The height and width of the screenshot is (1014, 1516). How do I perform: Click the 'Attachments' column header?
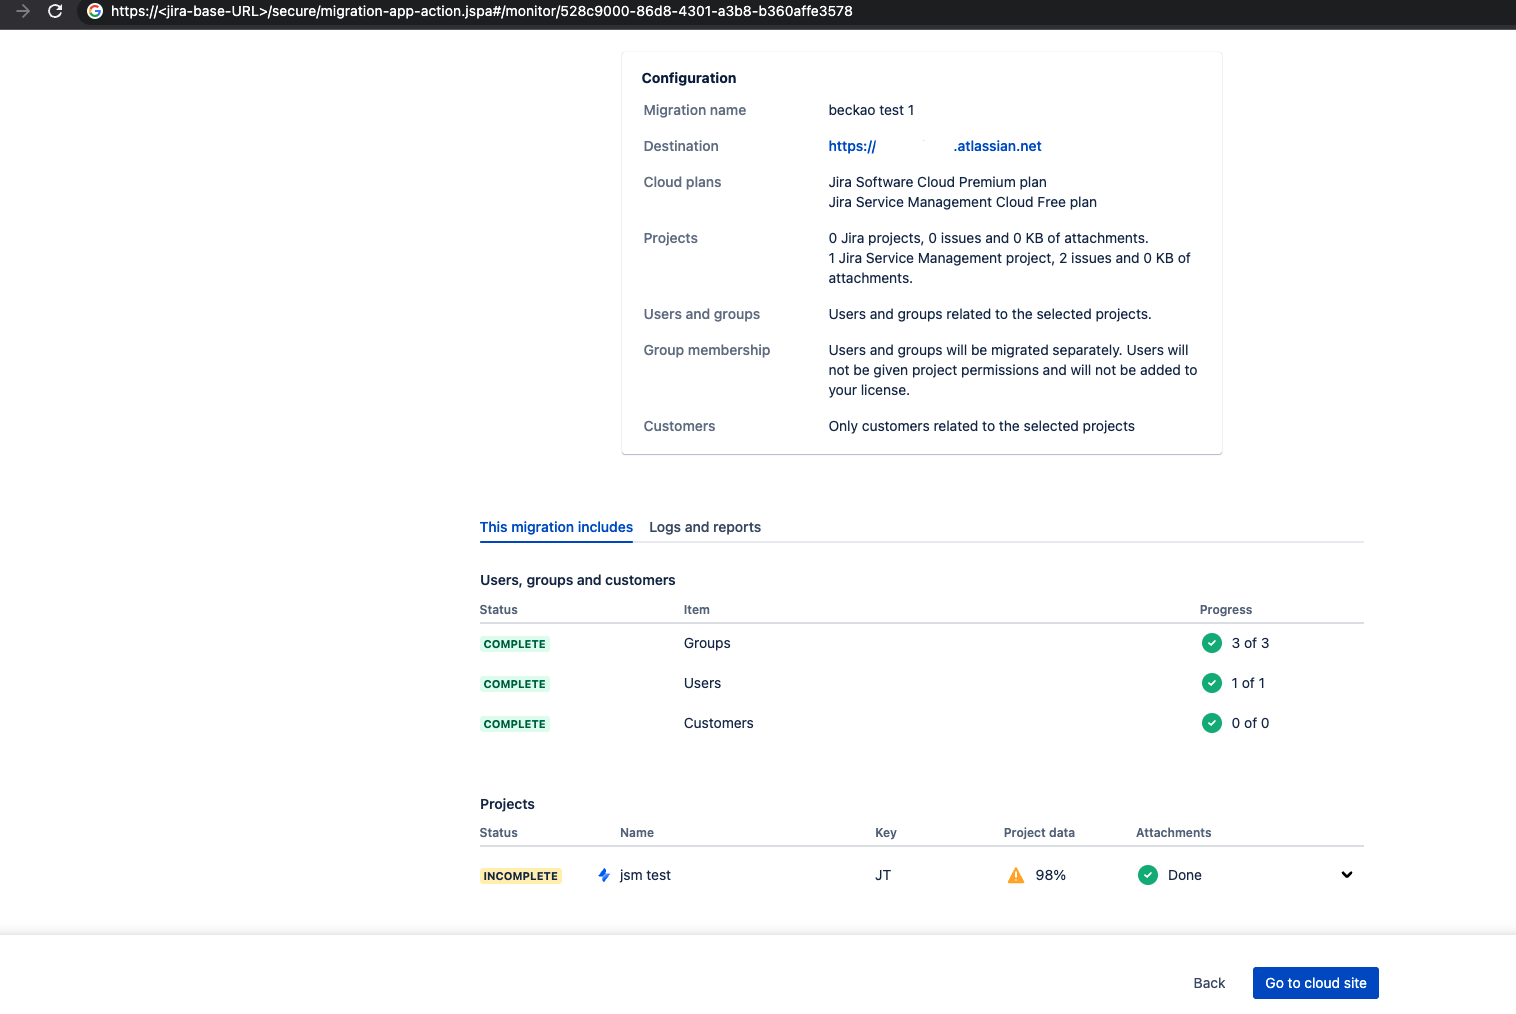pos(1174,833)
